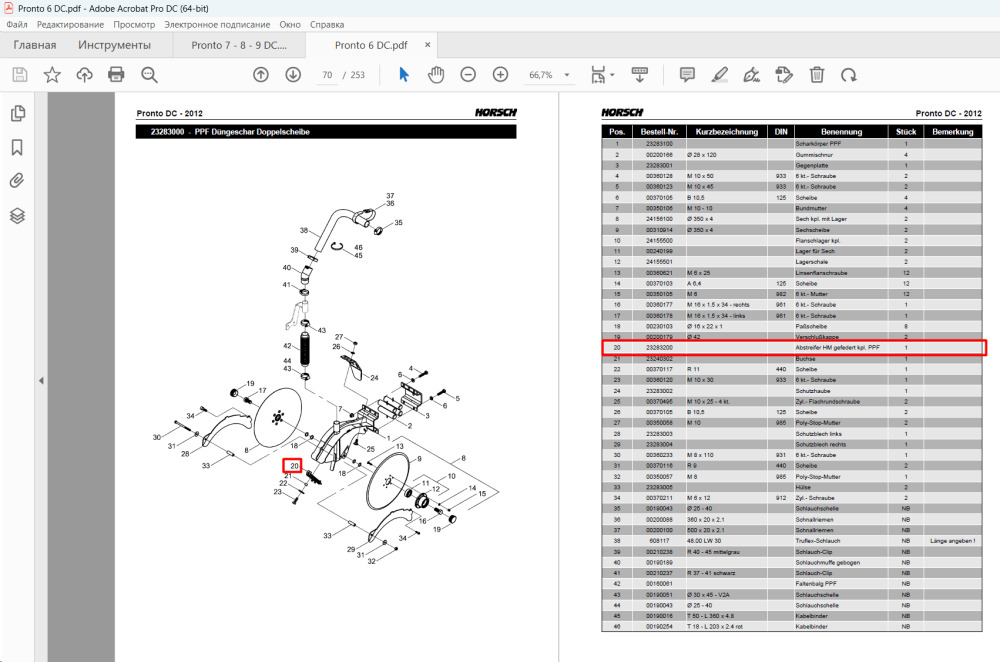
Task: Open the attachments paperclip panel
Action: [x=17, y=180]
